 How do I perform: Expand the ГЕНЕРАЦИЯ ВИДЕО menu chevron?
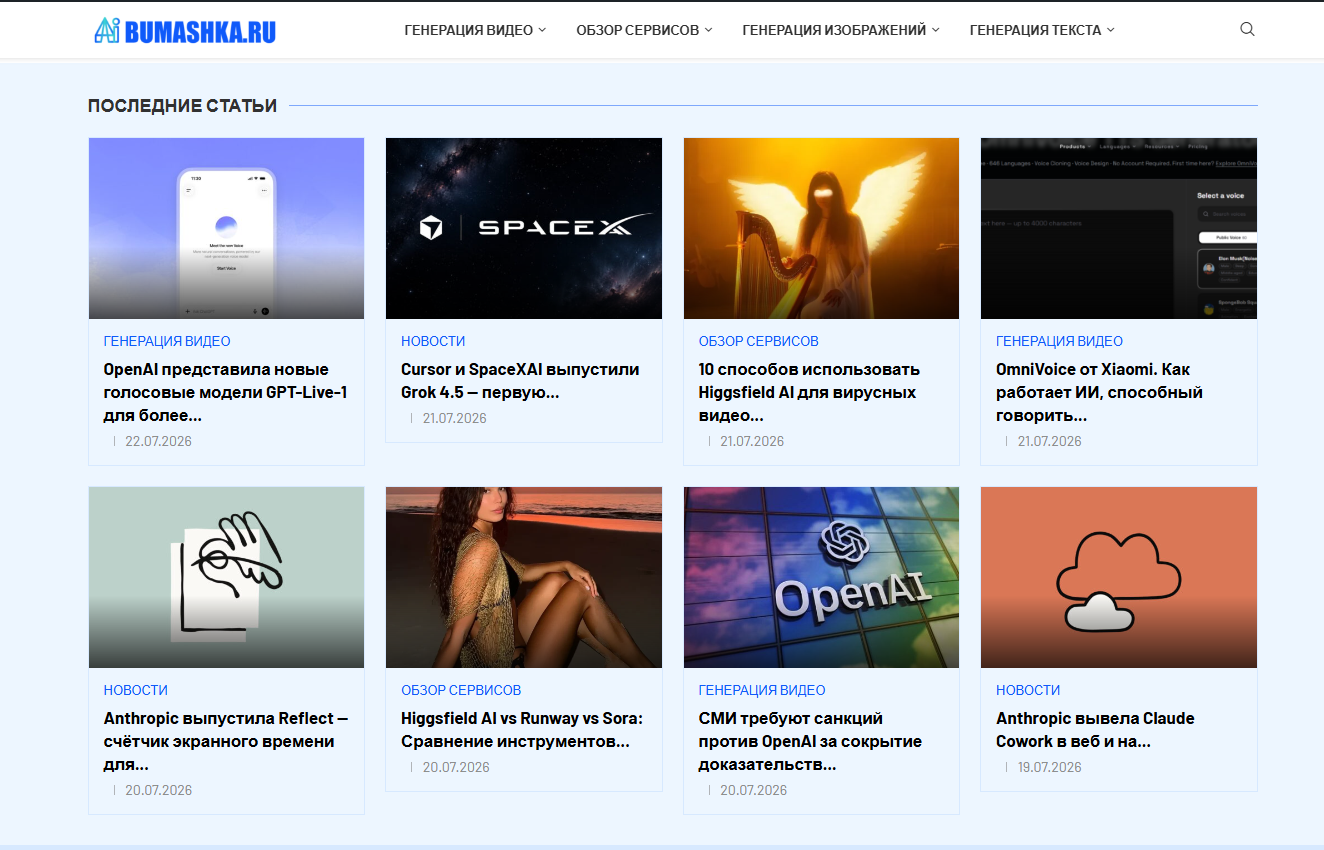542,30
